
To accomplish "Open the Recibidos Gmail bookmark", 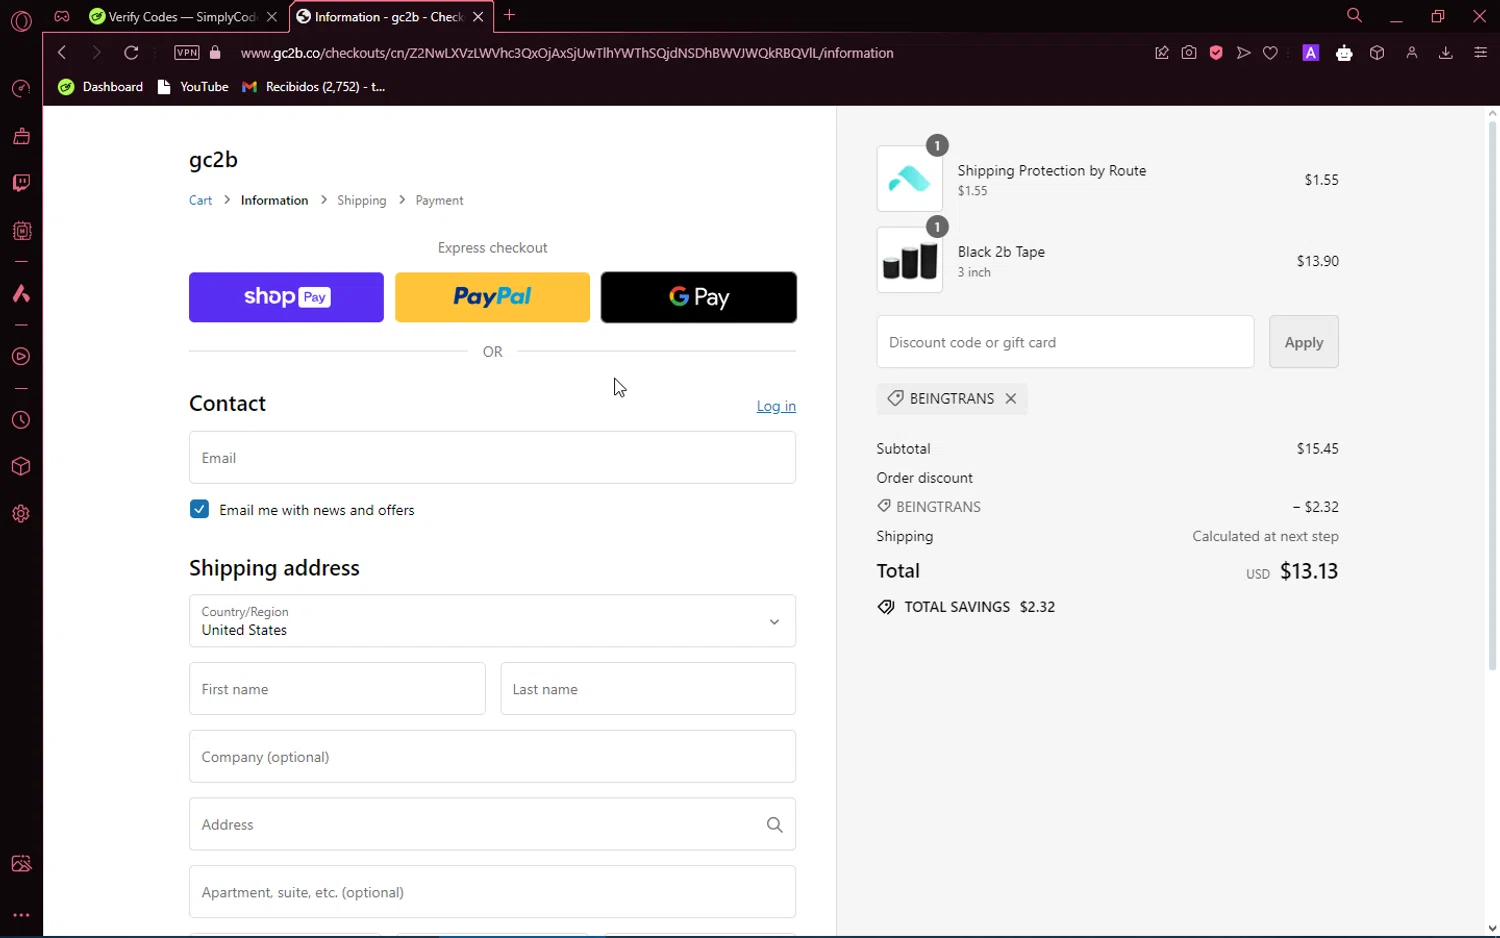I will coord(314,87).
